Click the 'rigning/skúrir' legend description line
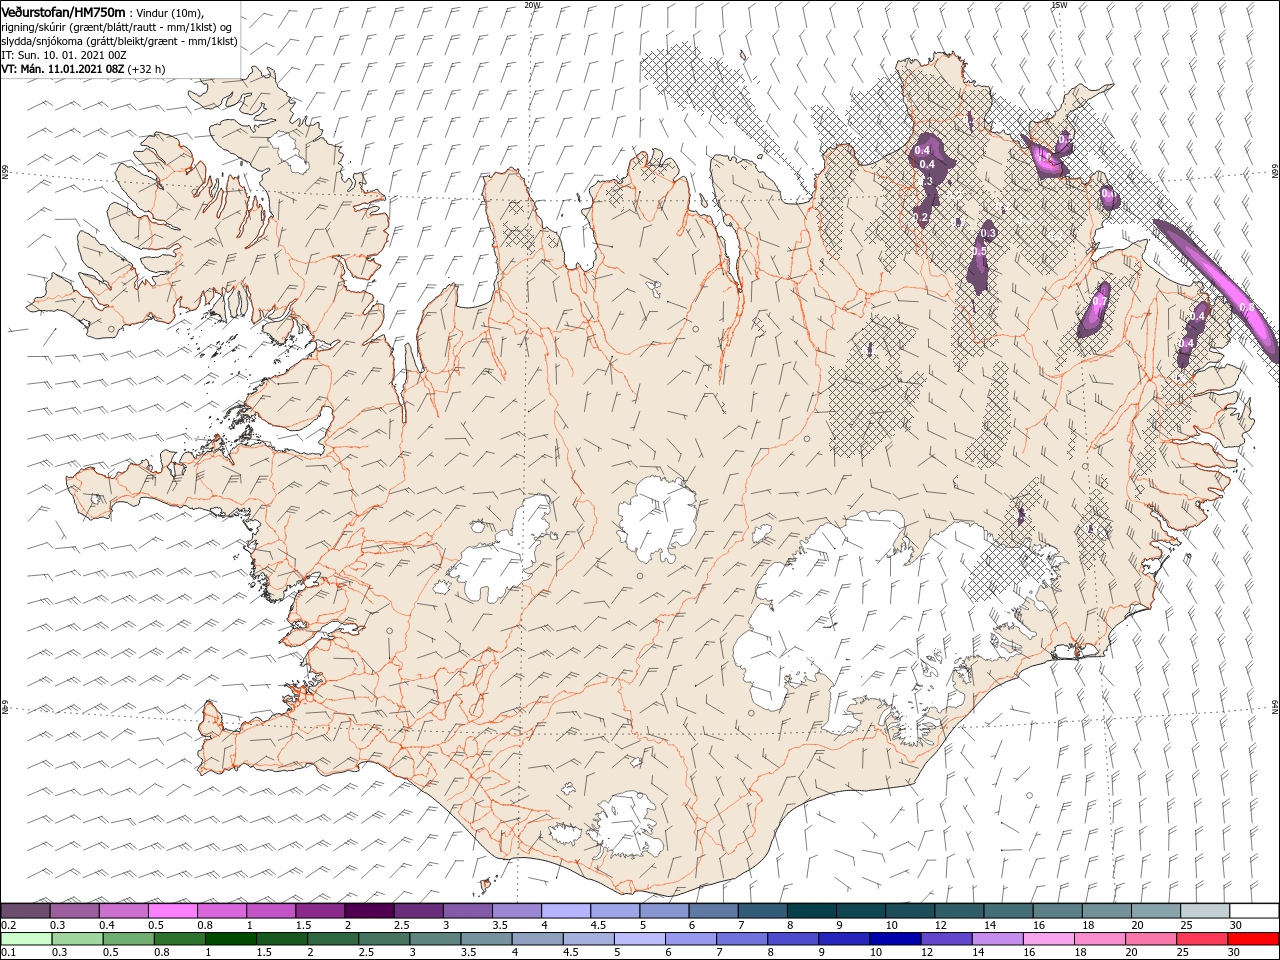The image size is (1280, 960). coord(117,27)
